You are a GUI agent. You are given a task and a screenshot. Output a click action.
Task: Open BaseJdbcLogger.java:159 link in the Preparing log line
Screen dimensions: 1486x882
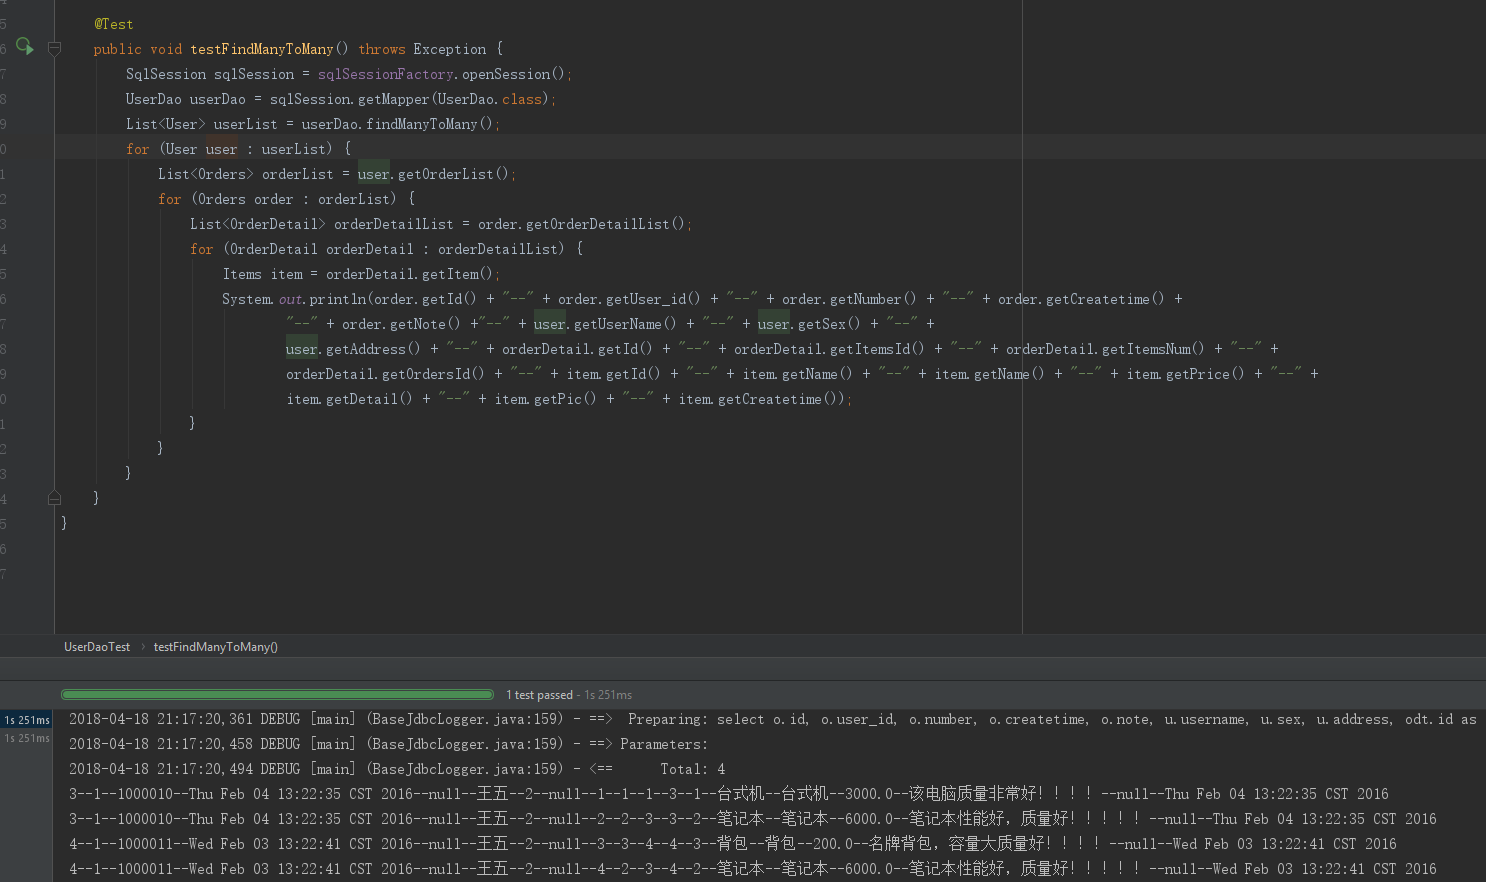[464, 719]
